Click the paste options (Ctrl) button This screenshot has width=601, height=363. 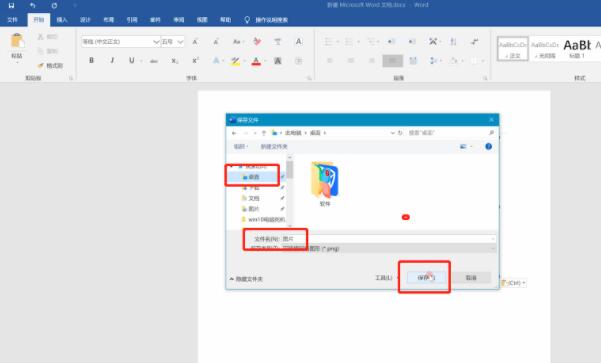[x=514, y=283]
